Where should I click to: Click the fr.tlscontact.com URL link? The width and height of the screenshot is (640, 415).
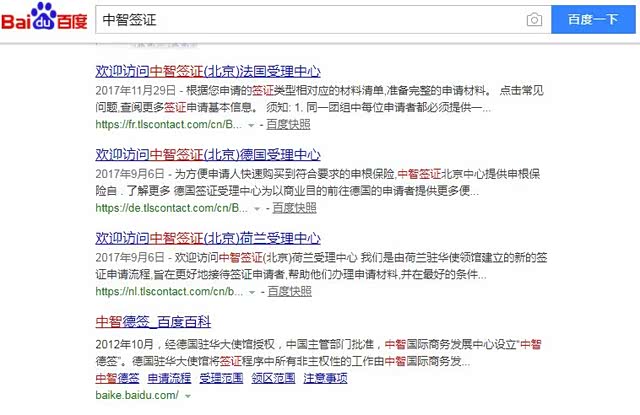point(169,124)
